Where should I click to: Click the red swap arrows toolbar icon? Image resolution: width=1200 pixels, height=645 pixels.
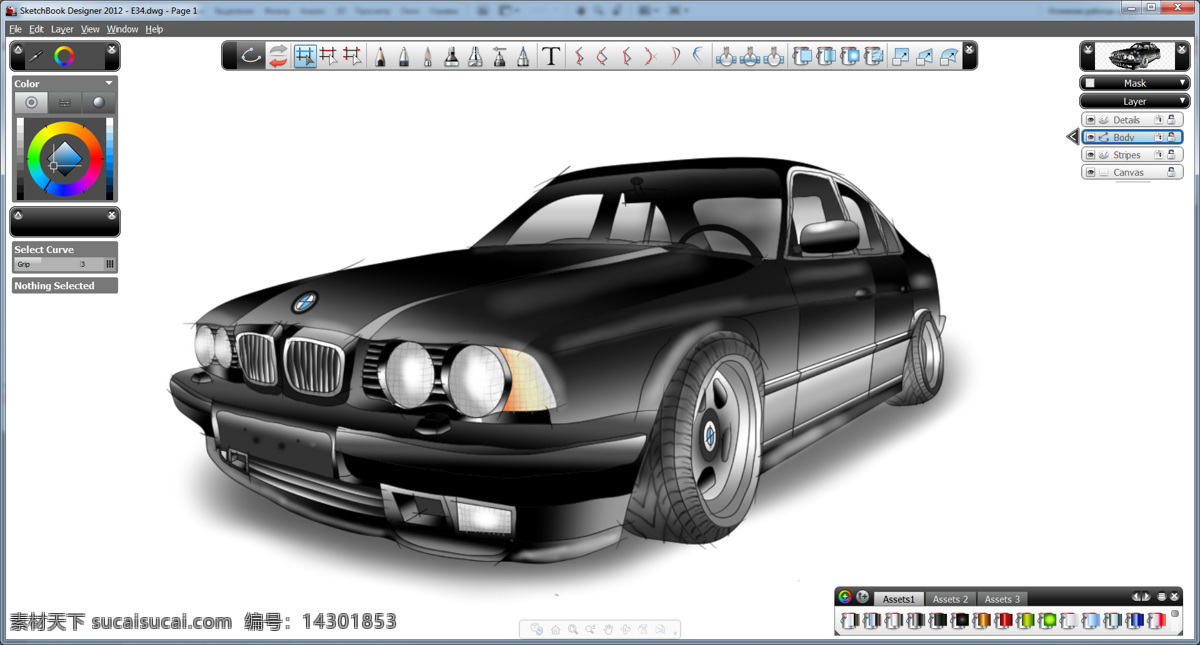(279, 56)
